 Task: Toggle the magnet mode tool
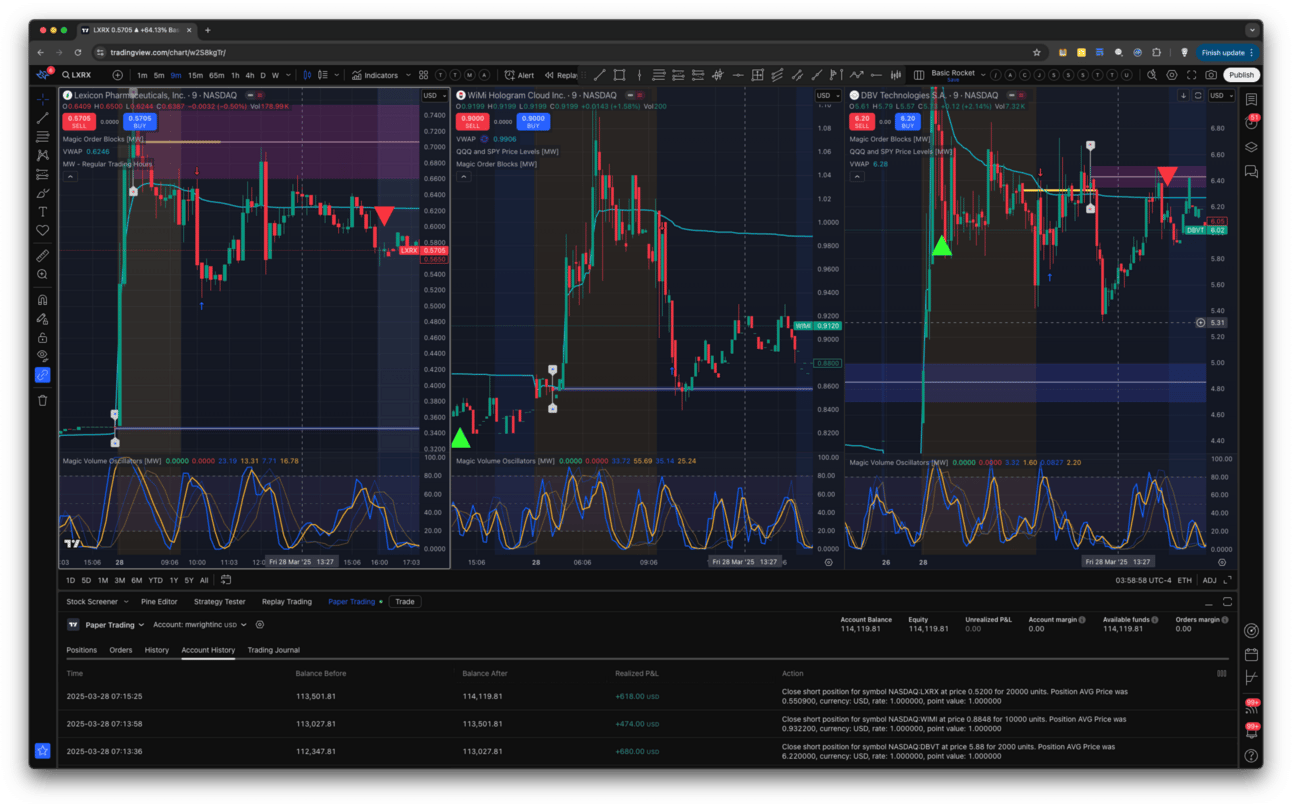pyautogui.click(x=42, y=300)
